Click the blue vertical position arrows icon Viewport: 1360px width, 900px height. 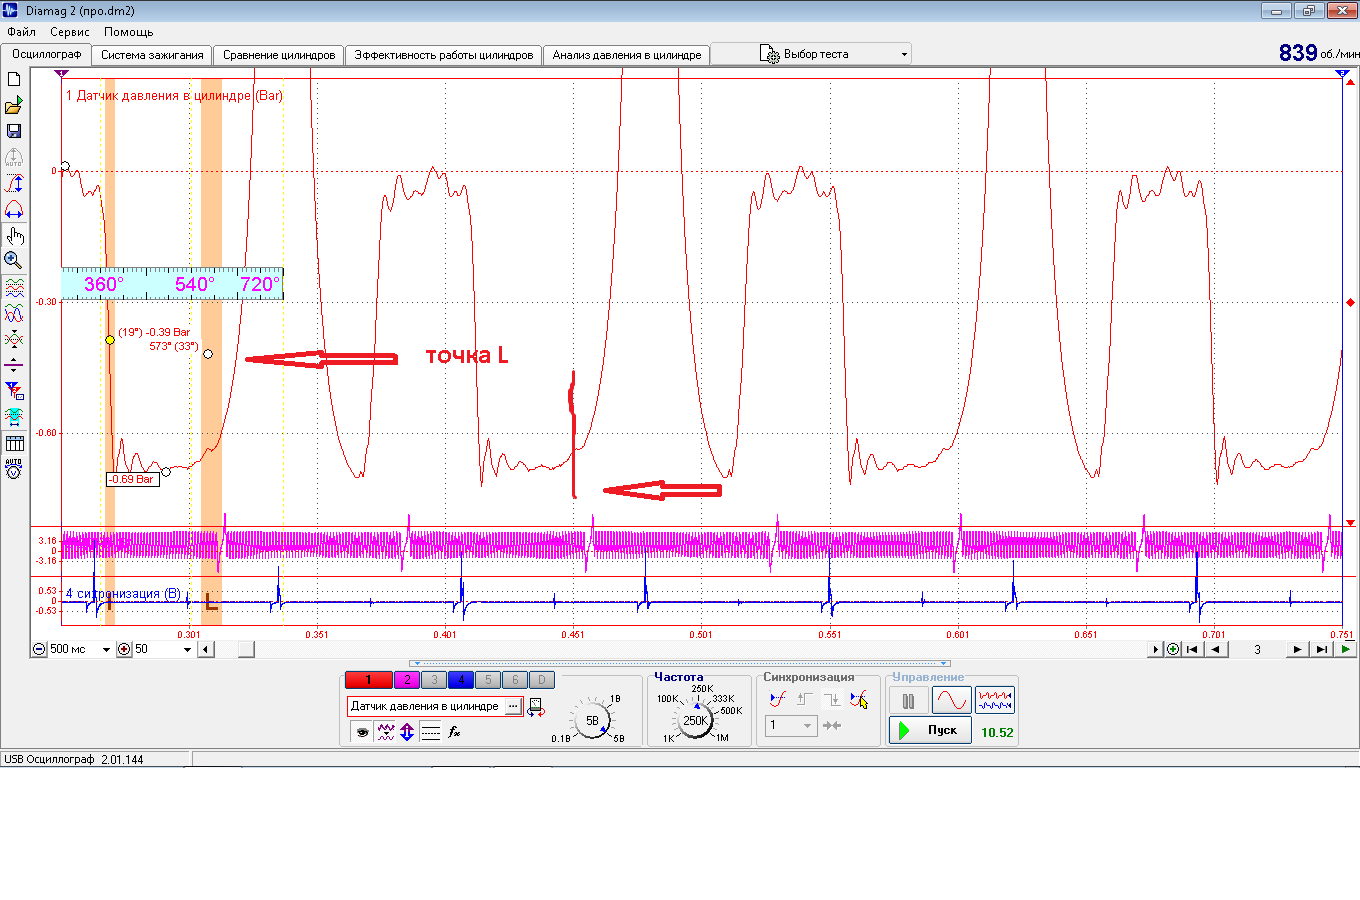point(408,732)
